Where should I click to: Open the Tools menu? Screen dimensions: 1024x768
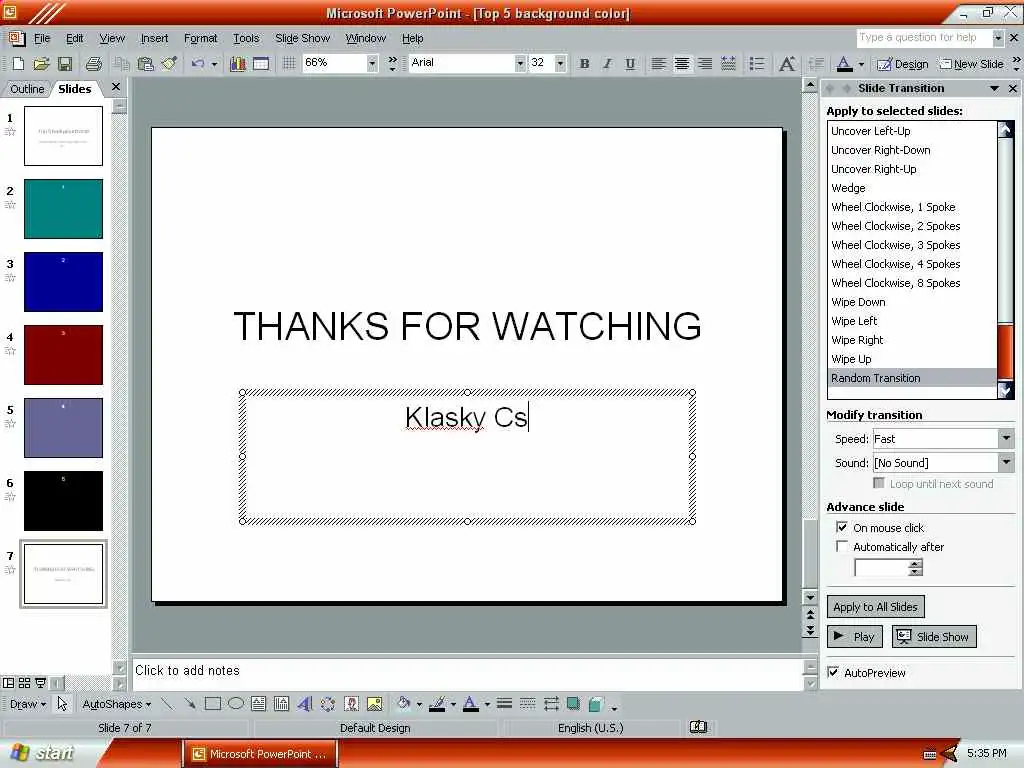click(246, 39)
